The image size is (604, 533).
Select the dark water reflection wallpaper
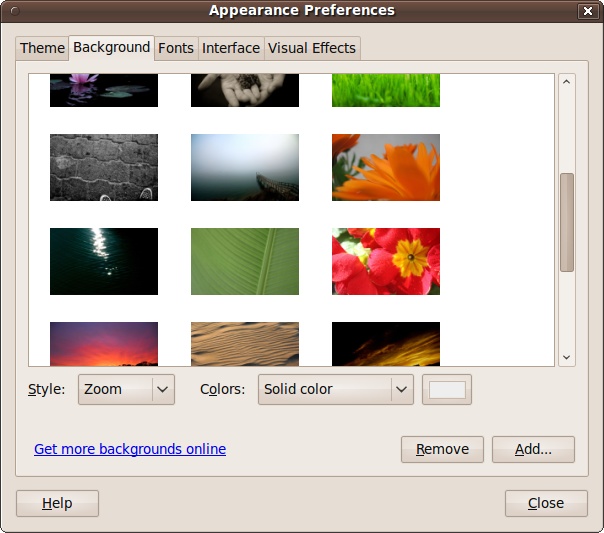point(104,261)
